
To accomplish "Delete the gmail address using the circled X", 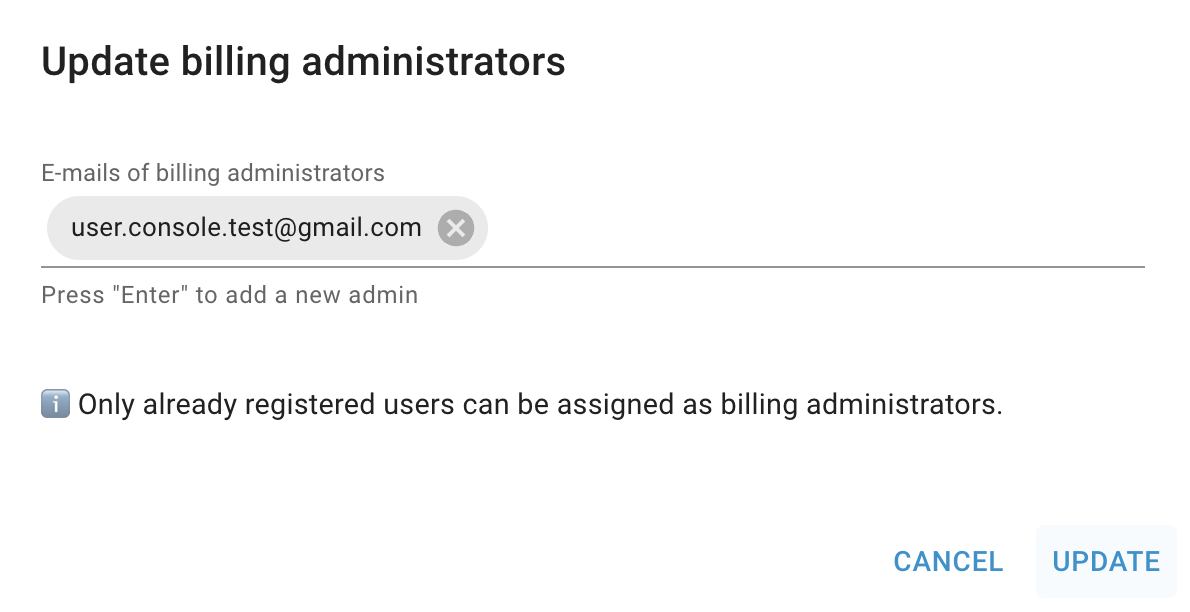I will tap(455, 229).
